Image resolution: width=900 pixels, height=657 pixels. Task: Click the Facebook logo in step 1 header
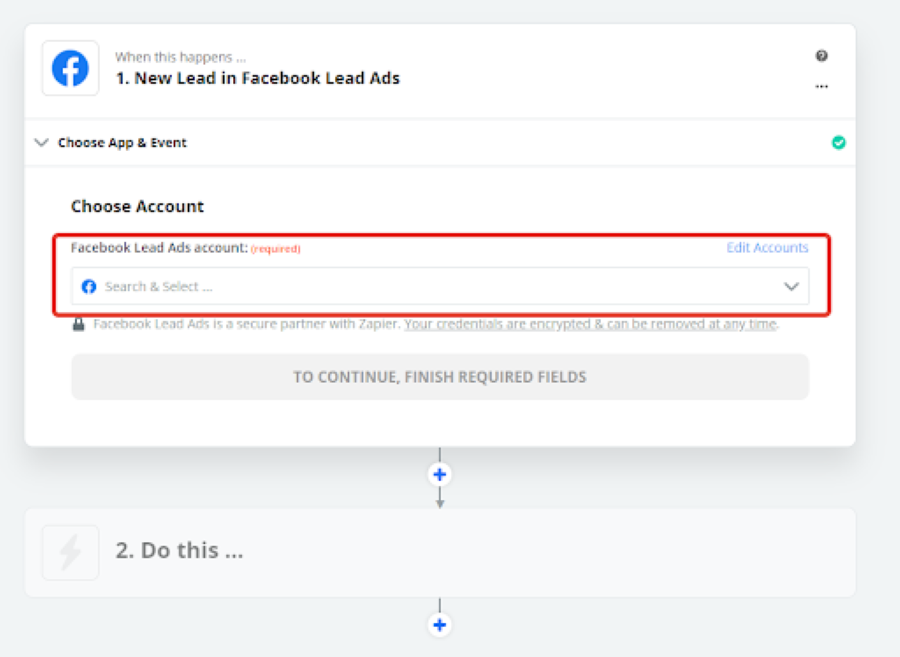[x=70, y=68]
